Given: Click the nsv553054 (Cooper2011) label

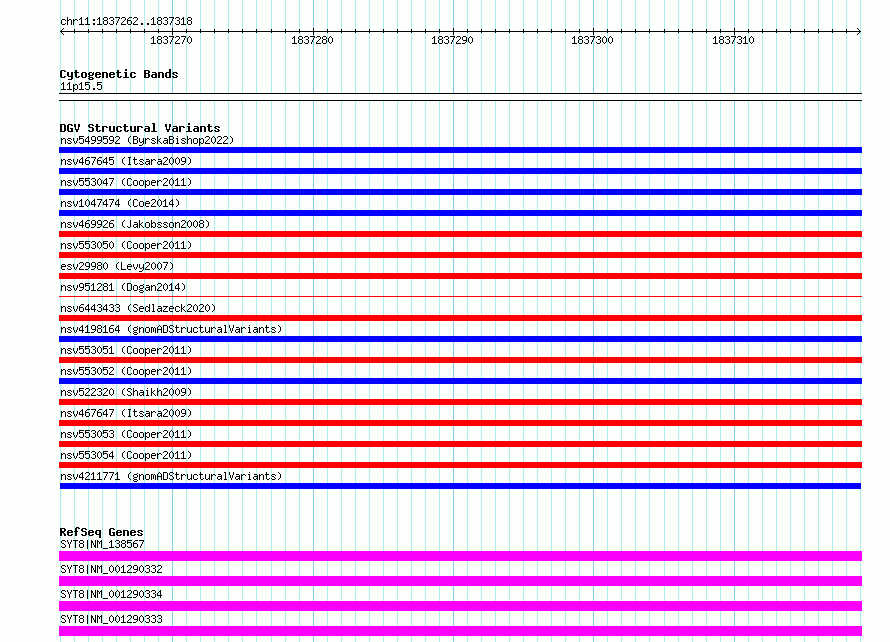Looking at the screenshot, I should click(x=126, y=455).
